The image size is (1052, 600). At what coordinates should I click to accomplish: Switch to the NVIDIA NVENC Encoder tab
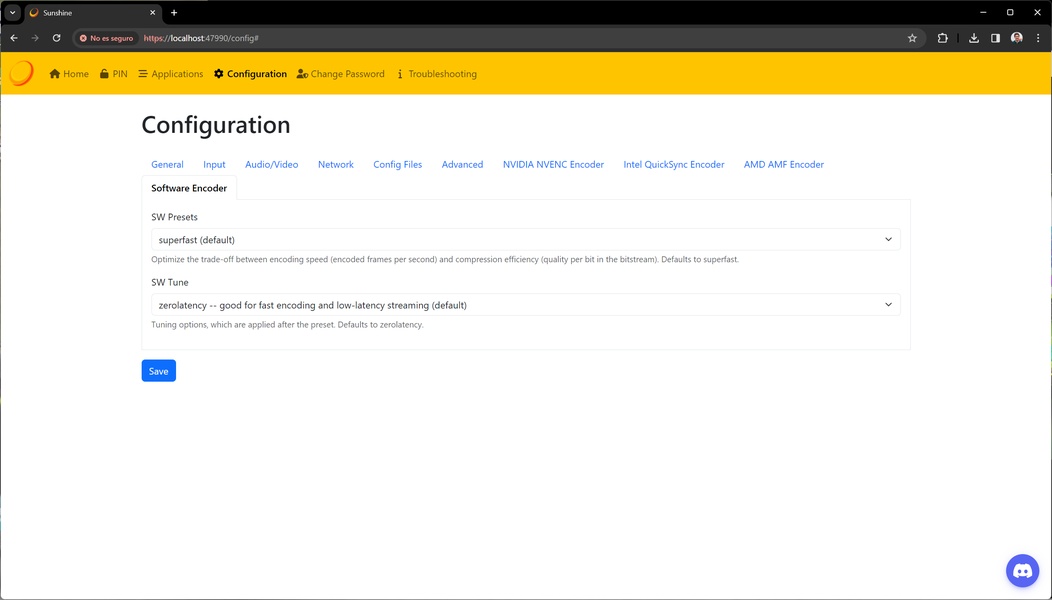click(x=553, y=165)
